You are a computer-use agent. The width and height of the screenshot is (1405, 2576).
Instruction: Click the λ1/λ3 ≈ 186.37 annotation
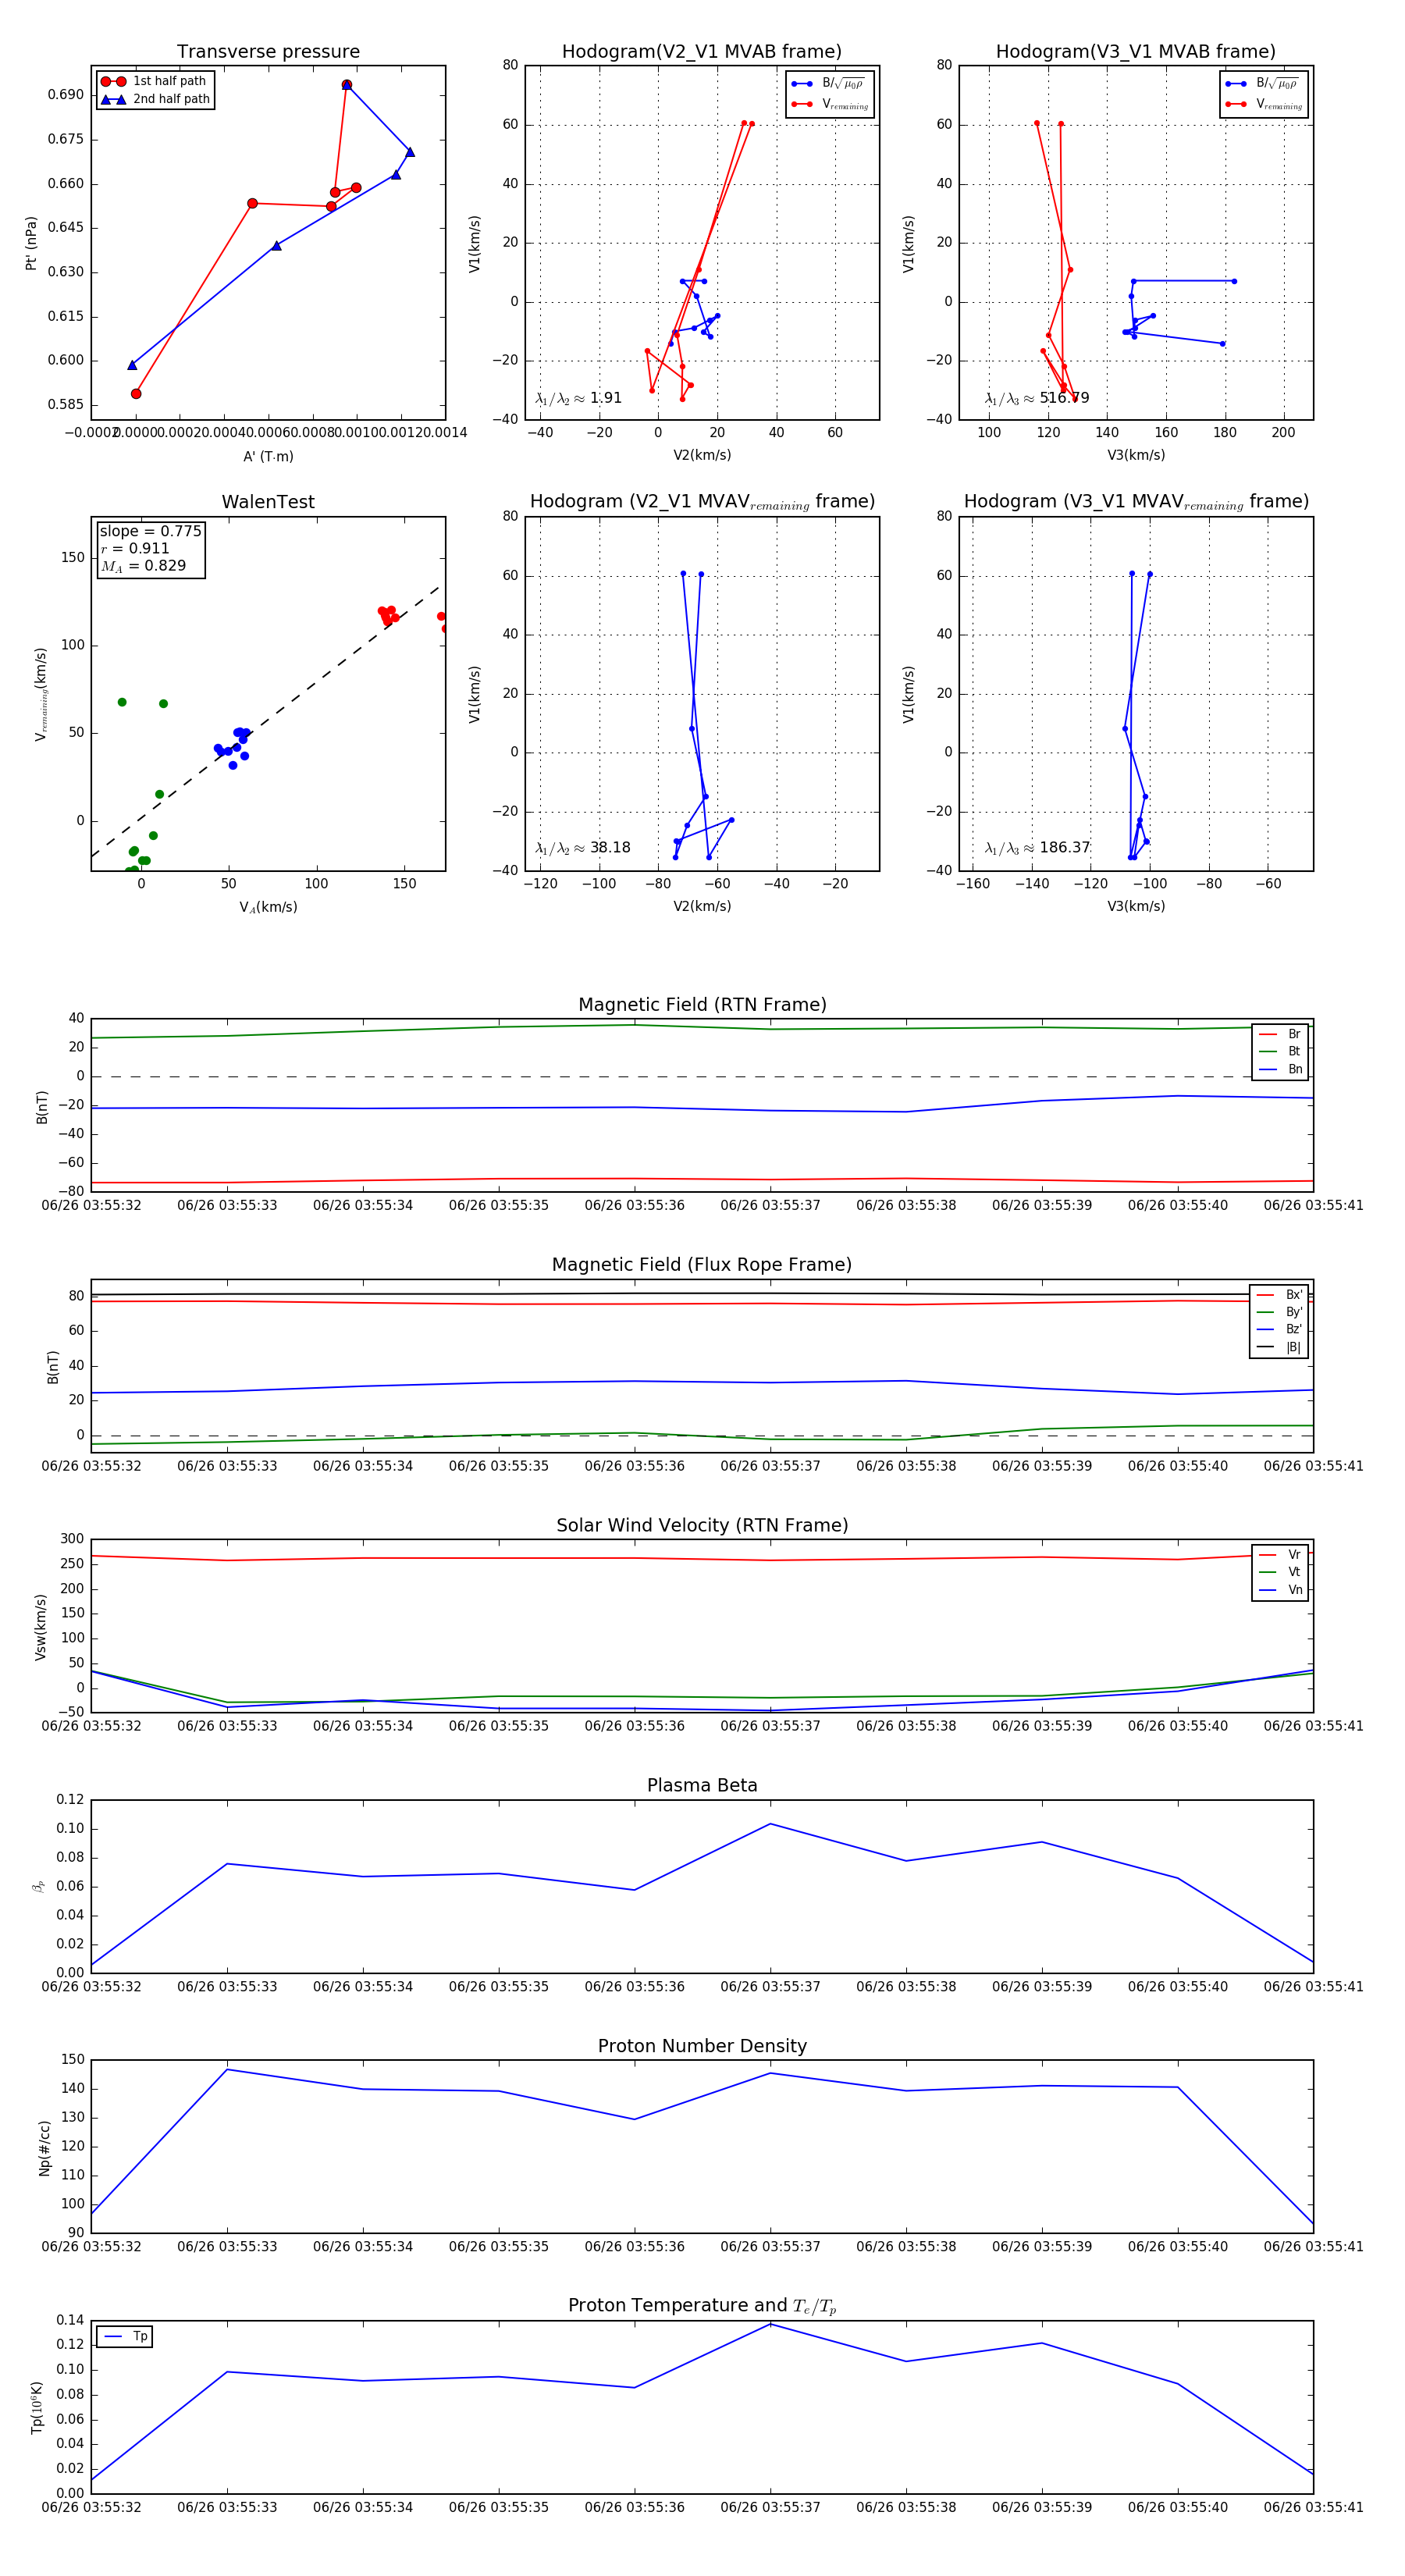(x=1037, y=848)
